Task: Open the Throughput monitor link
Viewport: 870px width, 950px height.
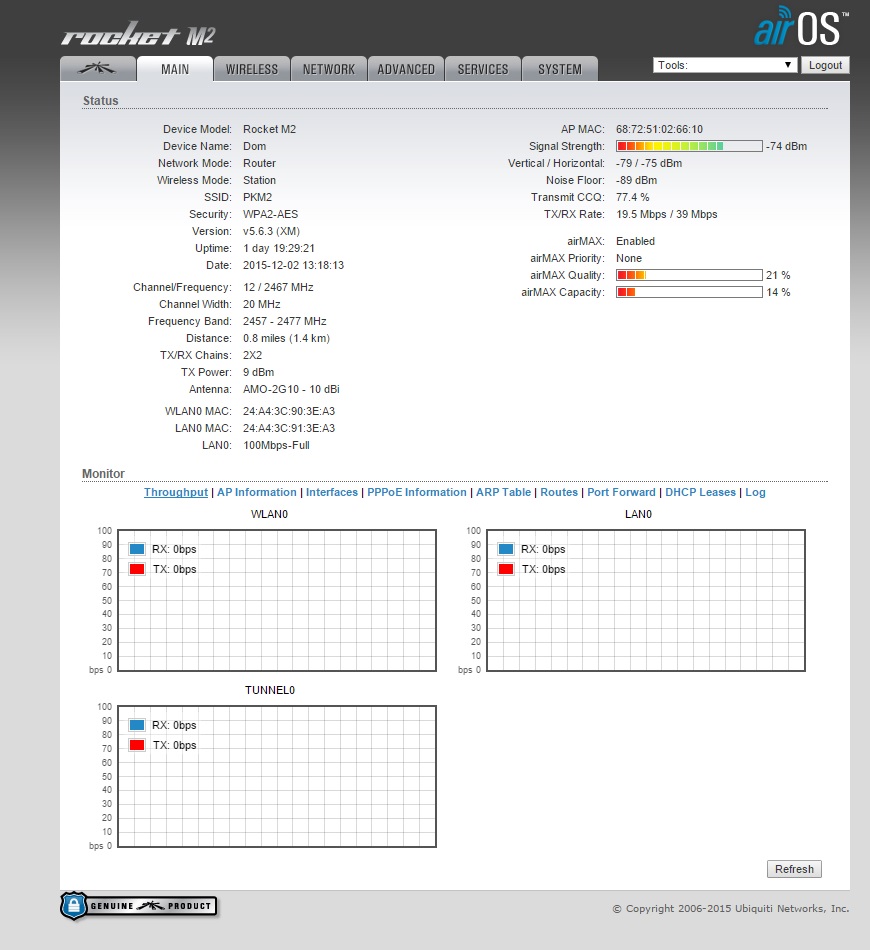Action: click(x=176, y=492)
